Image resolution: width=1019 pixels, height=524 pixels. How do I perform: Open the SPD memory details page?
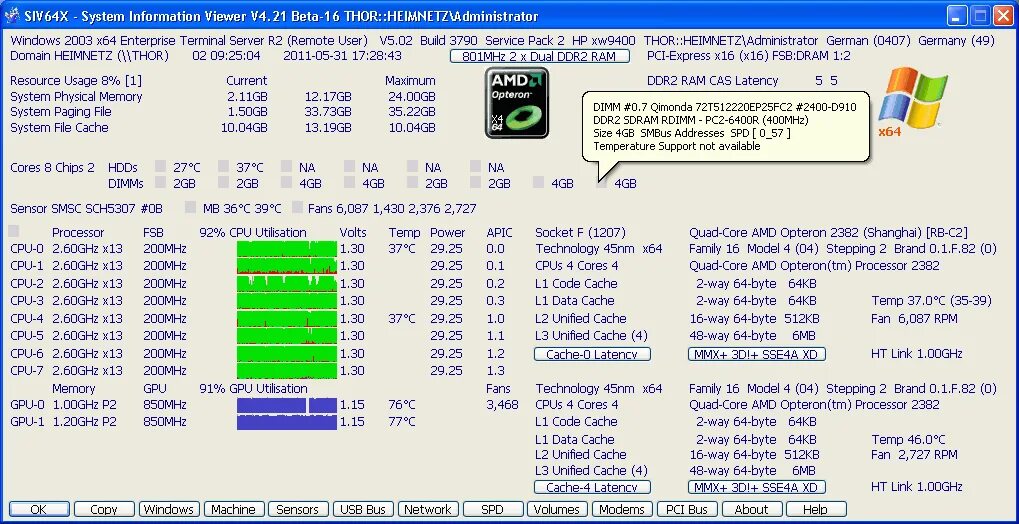[492, 510]
